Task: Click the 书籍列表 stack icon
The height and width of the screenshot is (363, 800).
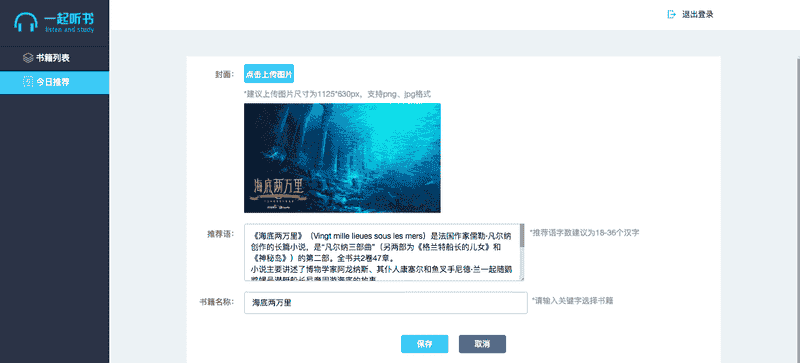Action: click(x=28, y=58)
